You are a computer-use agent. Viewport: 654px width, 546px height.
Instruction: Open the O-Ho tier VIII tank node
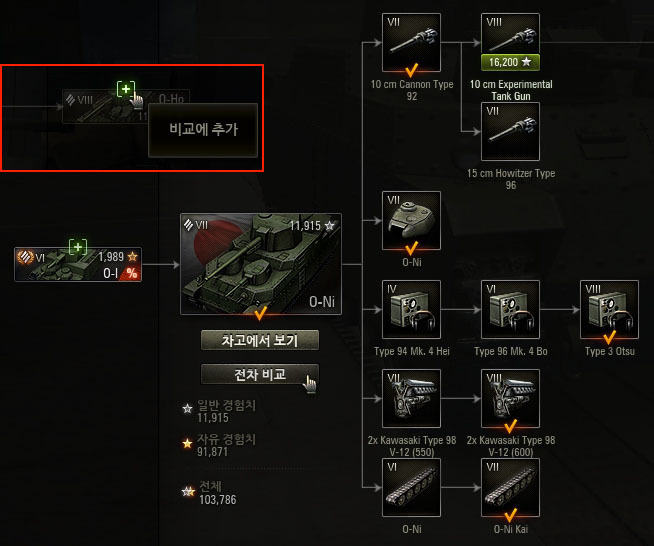point(126,106)
